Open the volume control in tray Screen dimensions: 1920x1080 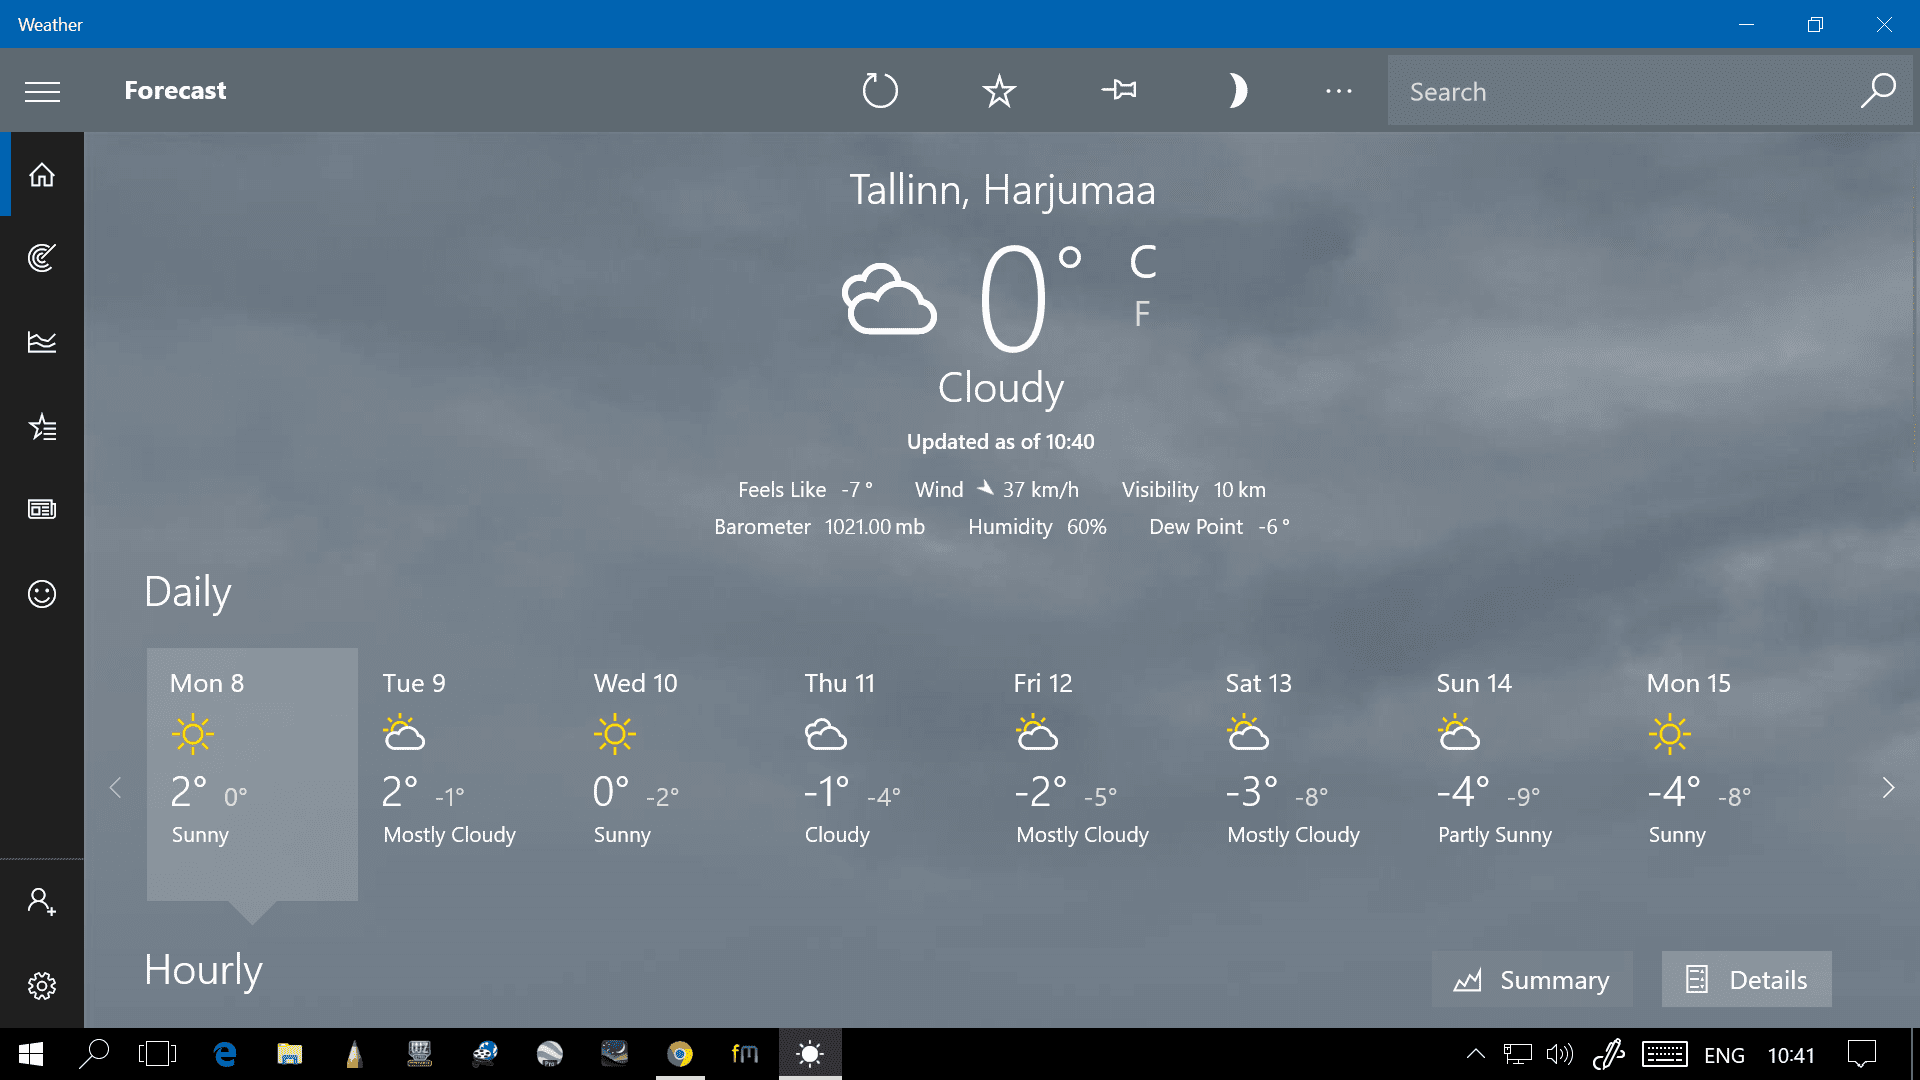click(1559, 1054)
